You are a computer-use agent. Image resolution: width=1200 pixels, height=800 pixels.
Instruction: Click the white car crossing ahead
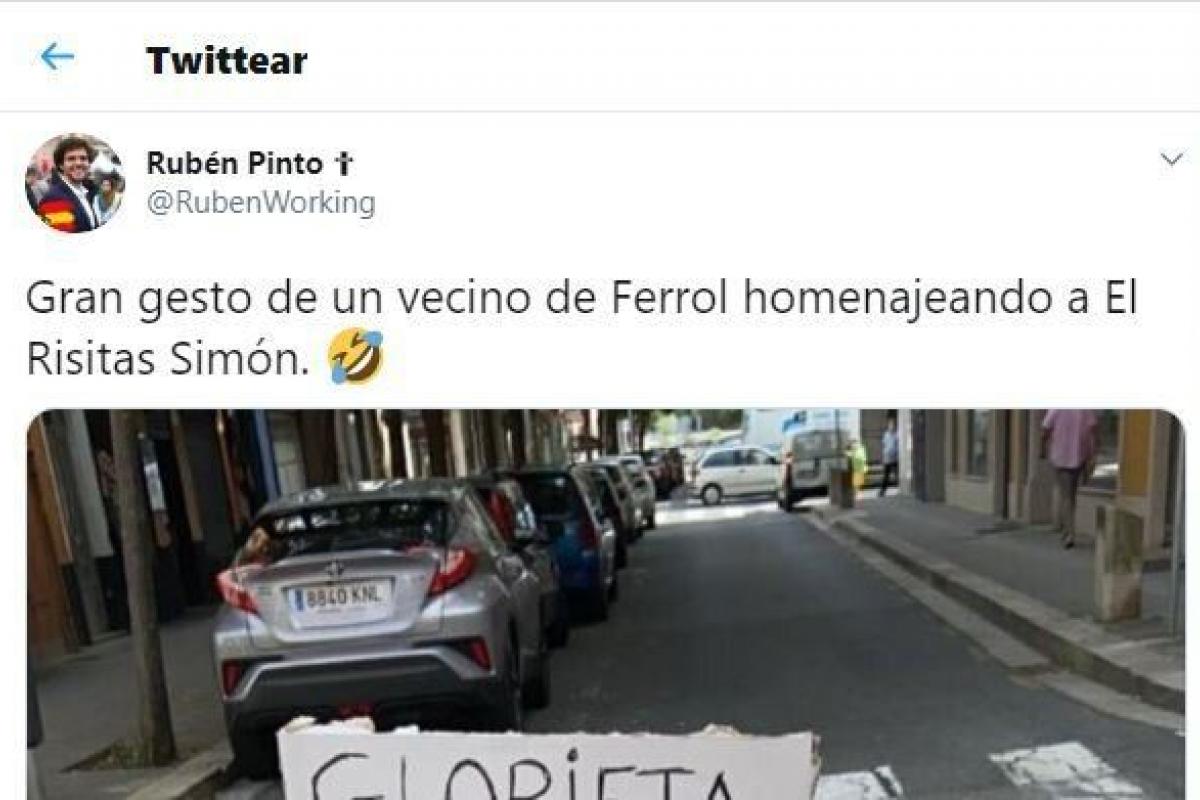pyautogui.click(x=737, y=473)
